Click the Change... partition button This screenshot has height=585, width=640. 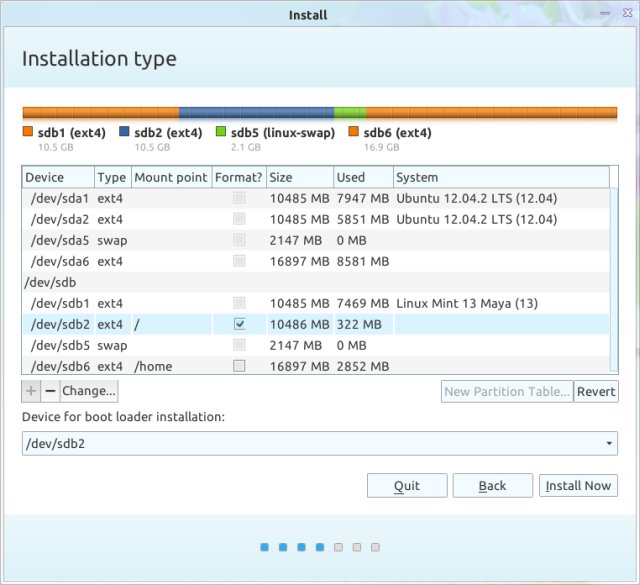click(x=89, y=391)
